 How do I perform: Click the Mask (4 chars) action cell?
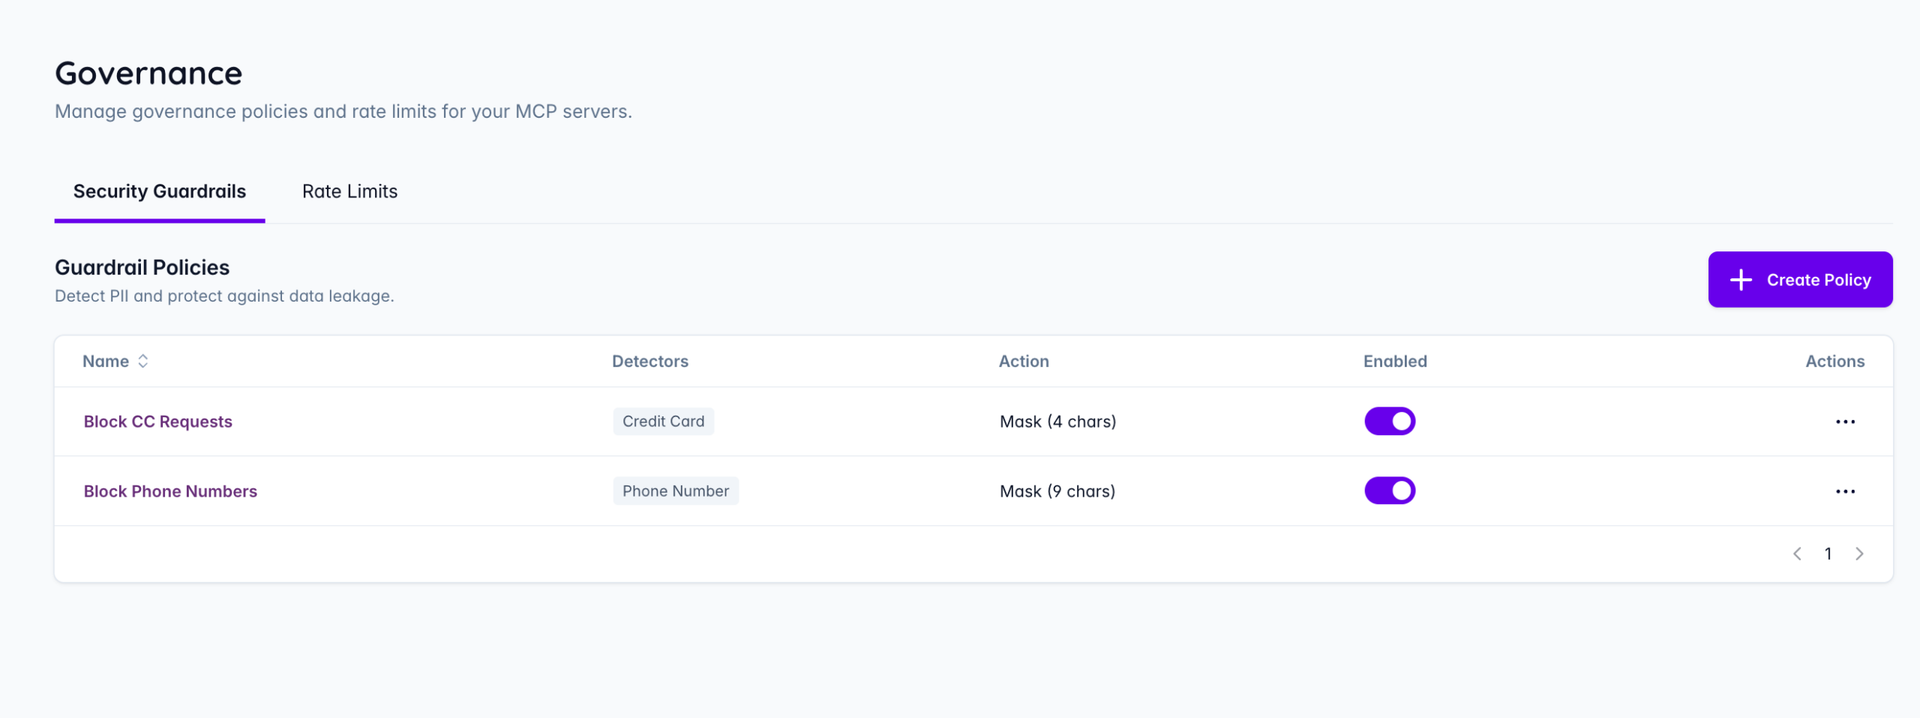point(1057,422)
